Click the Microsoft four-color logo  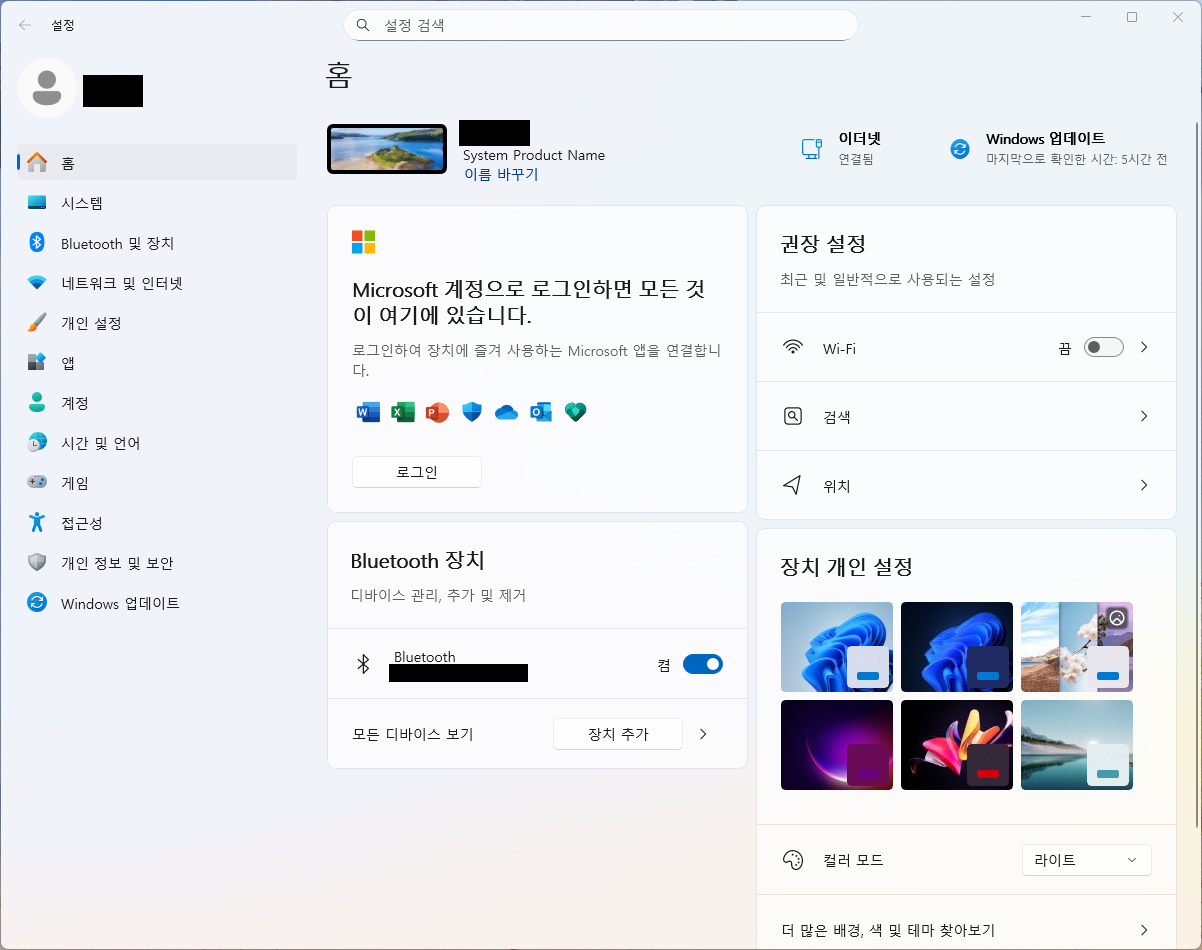pyautogui.click(x=363, y=242)
